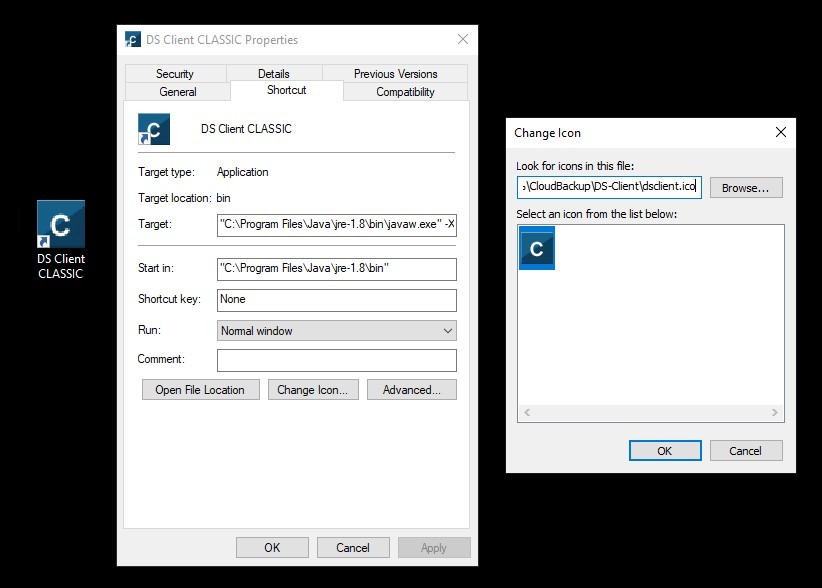Select the DS Client icon in the icon list

[537, 248]
